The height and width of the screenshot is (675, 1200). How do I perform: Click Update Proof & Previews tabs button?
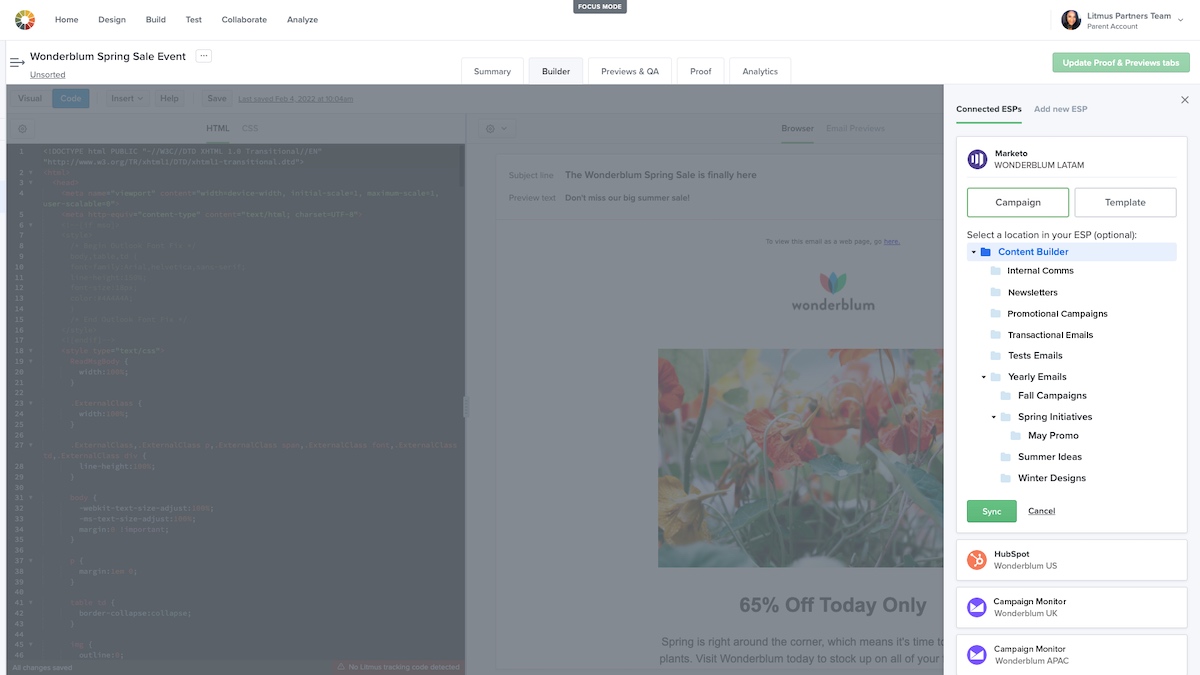pos(1120,62)
